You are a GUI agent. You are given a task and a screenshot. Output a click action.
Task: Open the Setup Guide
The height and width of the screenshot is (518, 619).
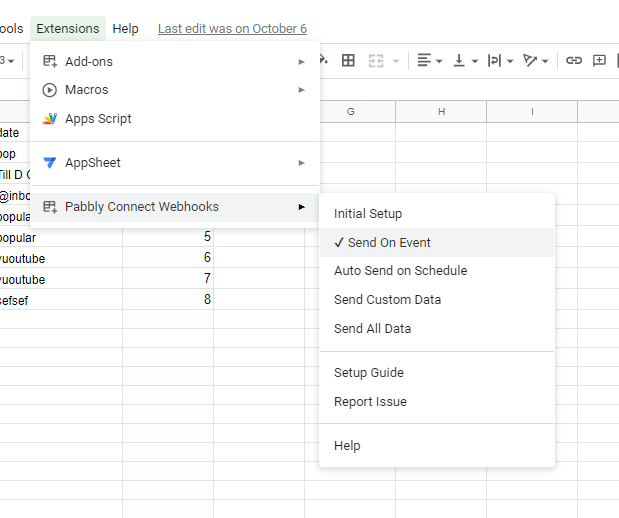pyautogui.click(x=437, y=373)
